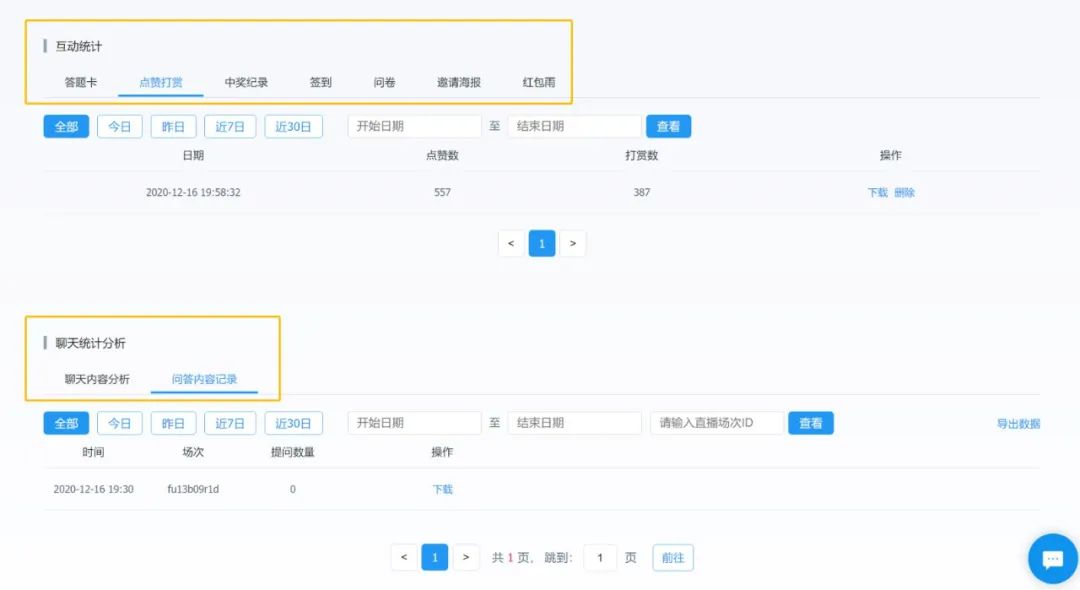Open the chat support bubble icon
Image resolution: width=1080 pixels, height=590 pixels.
[x=1052, y=558]
